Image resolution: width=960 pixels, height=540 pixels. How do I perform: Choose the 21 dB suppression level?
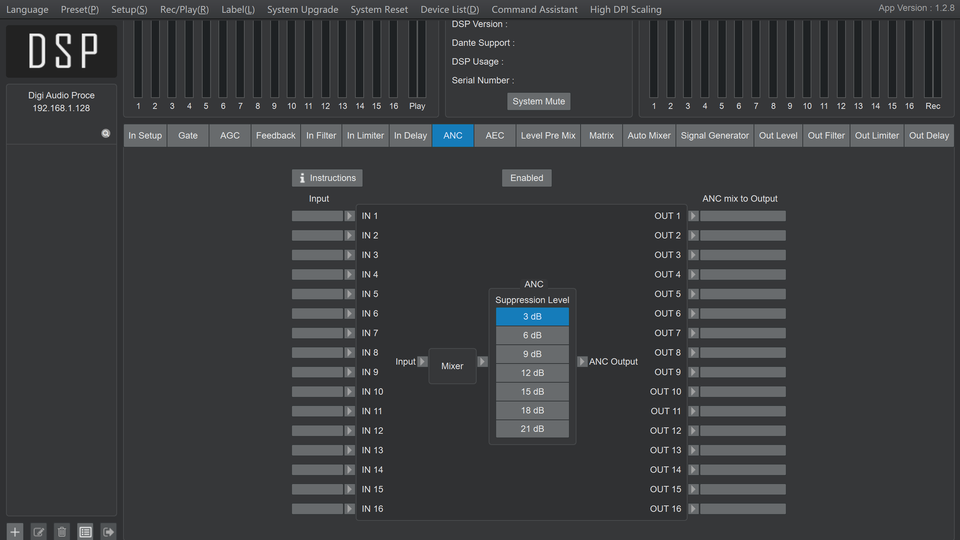pyautogui.click(x=532, y=429)
